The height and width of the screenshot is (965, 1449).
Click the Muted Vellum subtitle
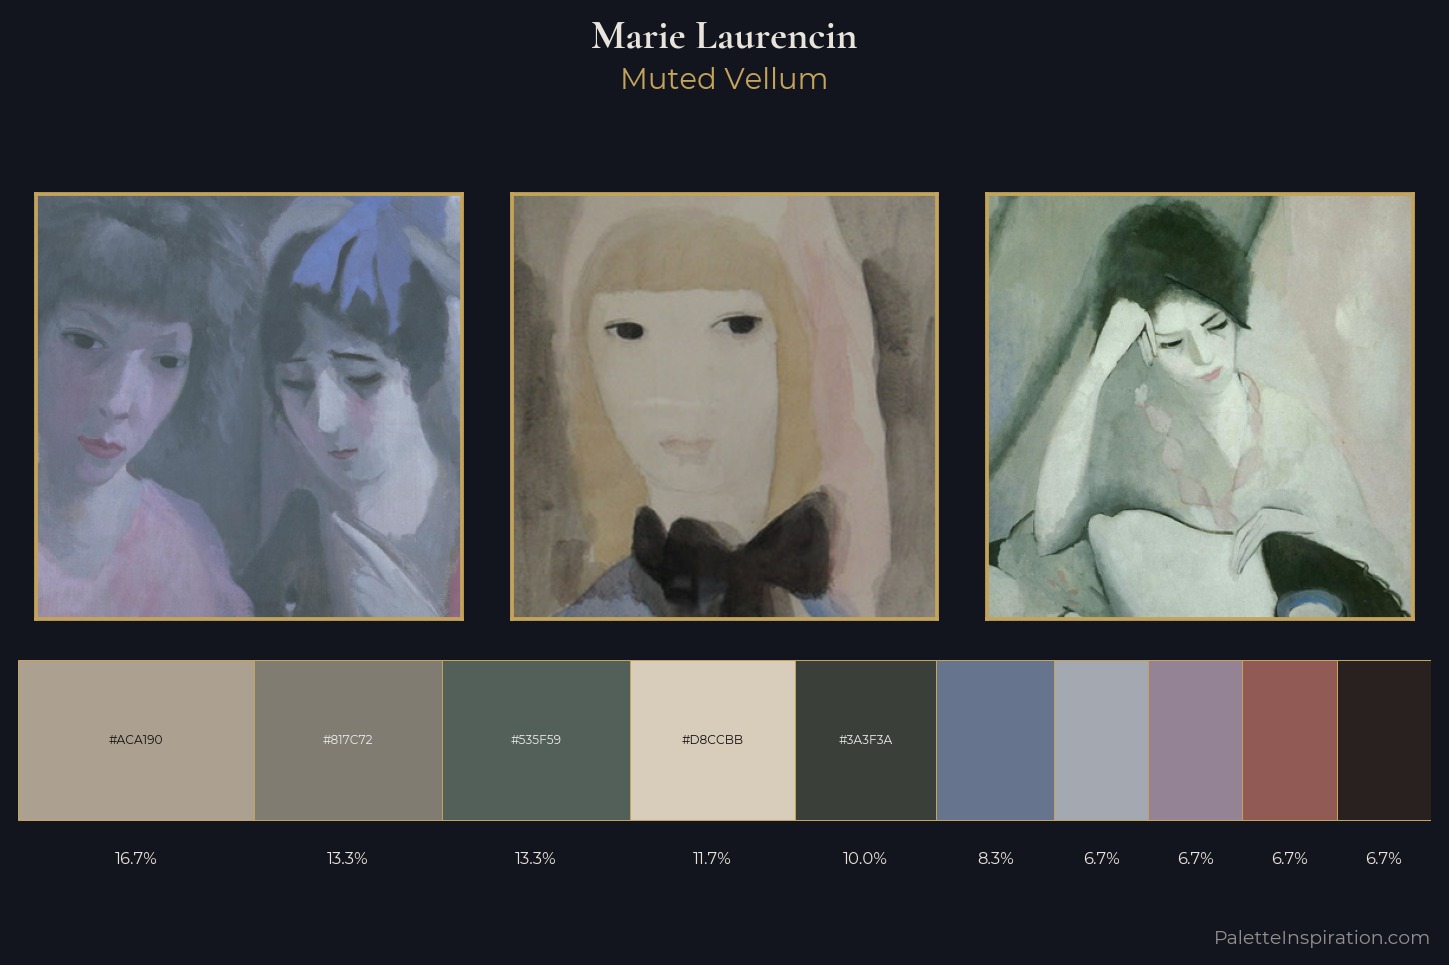[724, 79]
